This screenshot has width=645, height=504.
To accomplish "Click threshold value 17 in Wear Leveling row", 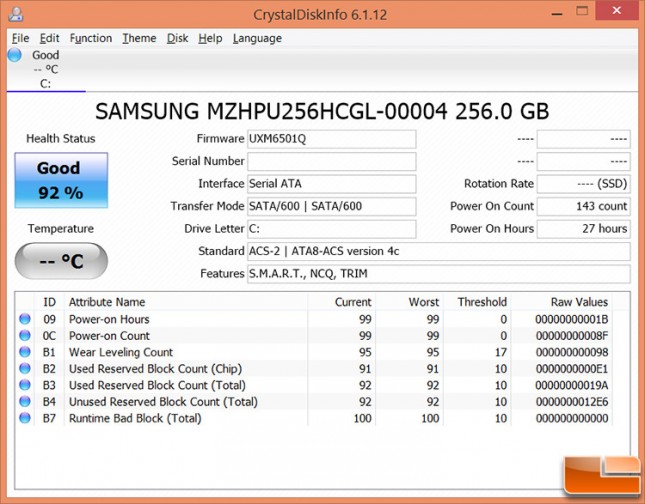I will pyautogui.click(x=501, y=352).
